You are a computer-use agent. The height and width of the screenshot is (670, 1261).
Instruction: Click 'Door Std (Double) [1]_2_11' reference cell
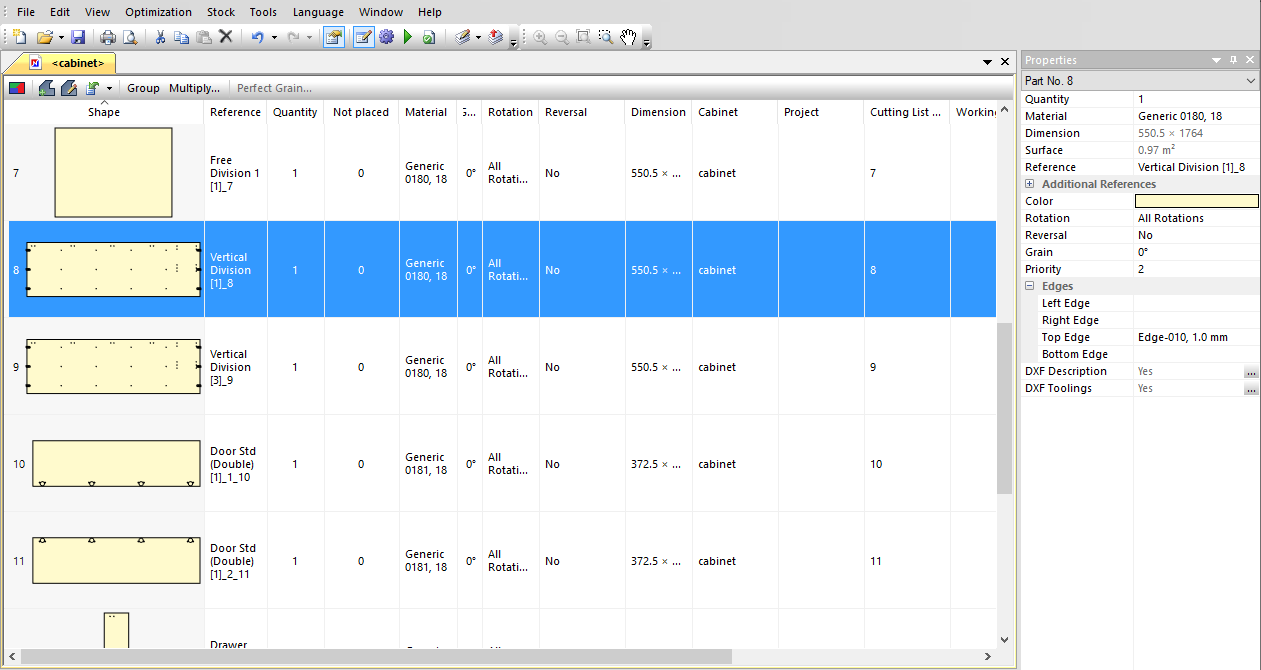click(234, 561)
